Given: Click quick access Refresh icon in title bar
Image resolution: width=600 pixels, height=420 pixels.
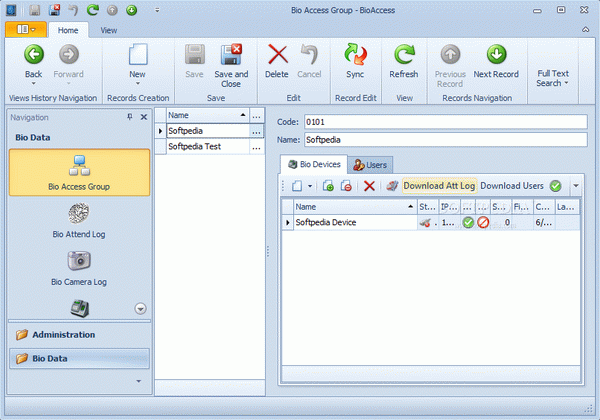Looking at the screenshot, I should point(93,10).
